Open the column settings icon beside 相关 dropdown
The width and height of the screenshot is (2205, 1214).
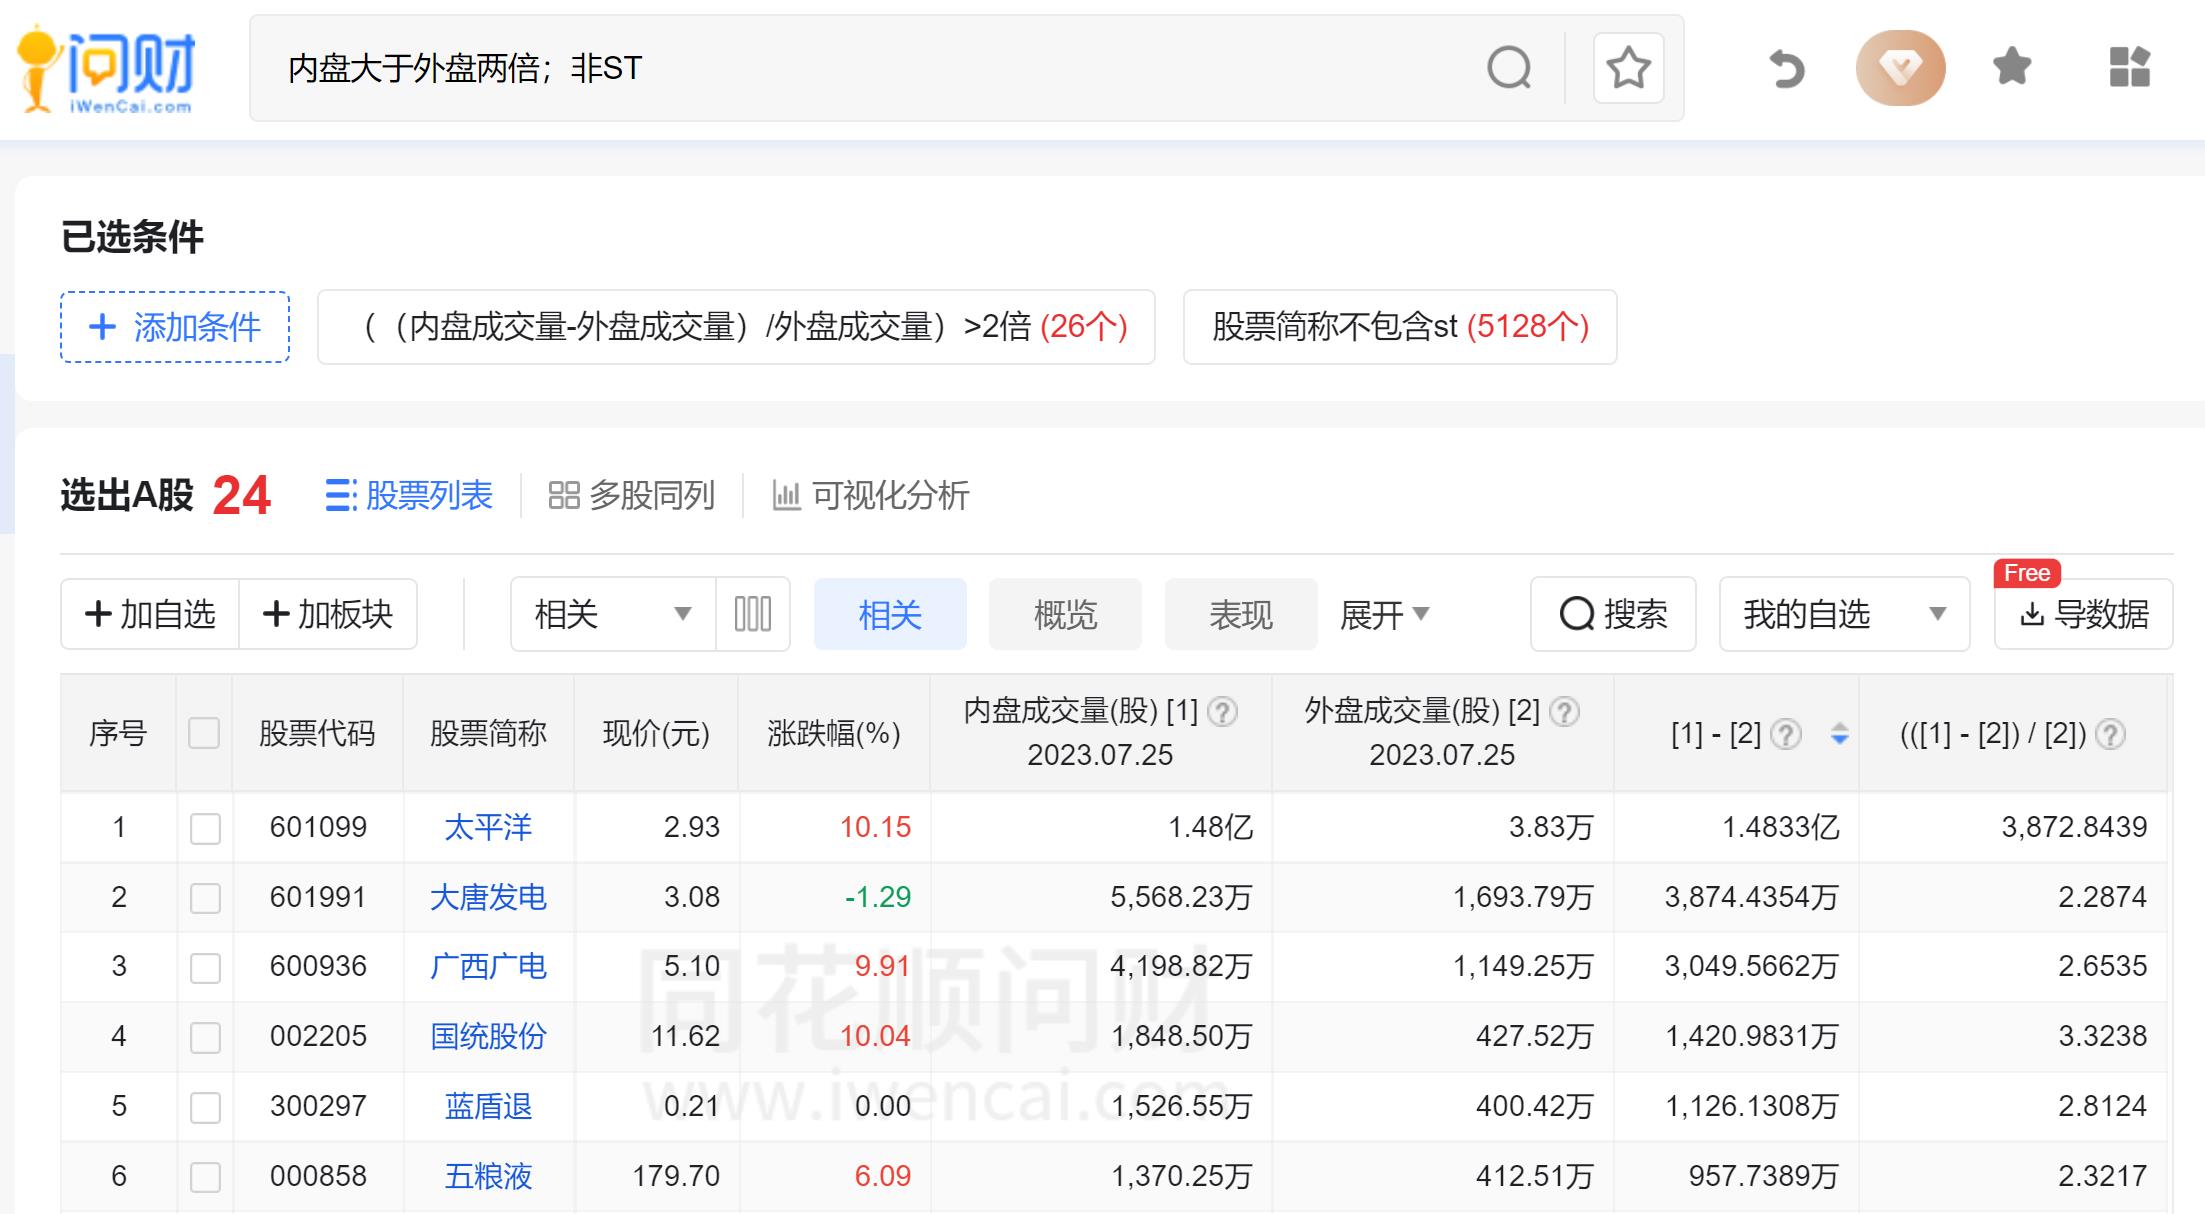point(752,613)
